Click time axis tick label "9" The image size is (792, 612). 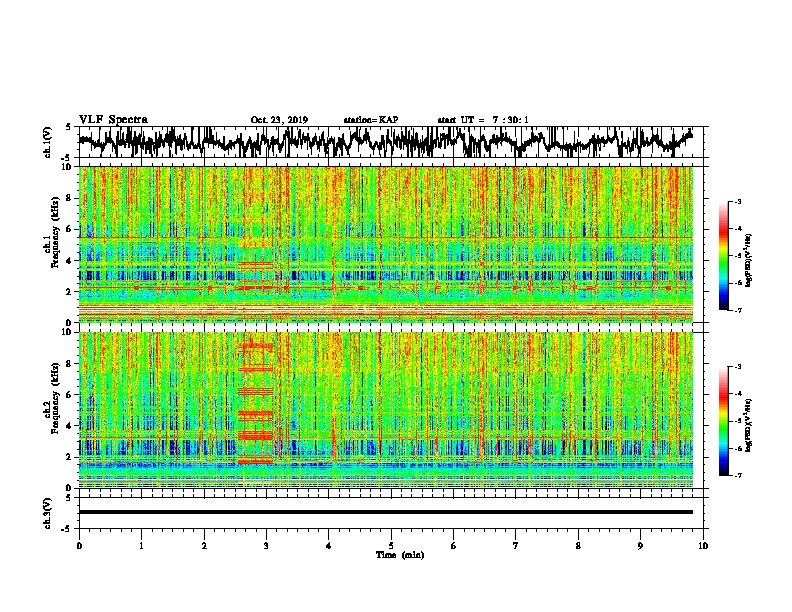640,546
